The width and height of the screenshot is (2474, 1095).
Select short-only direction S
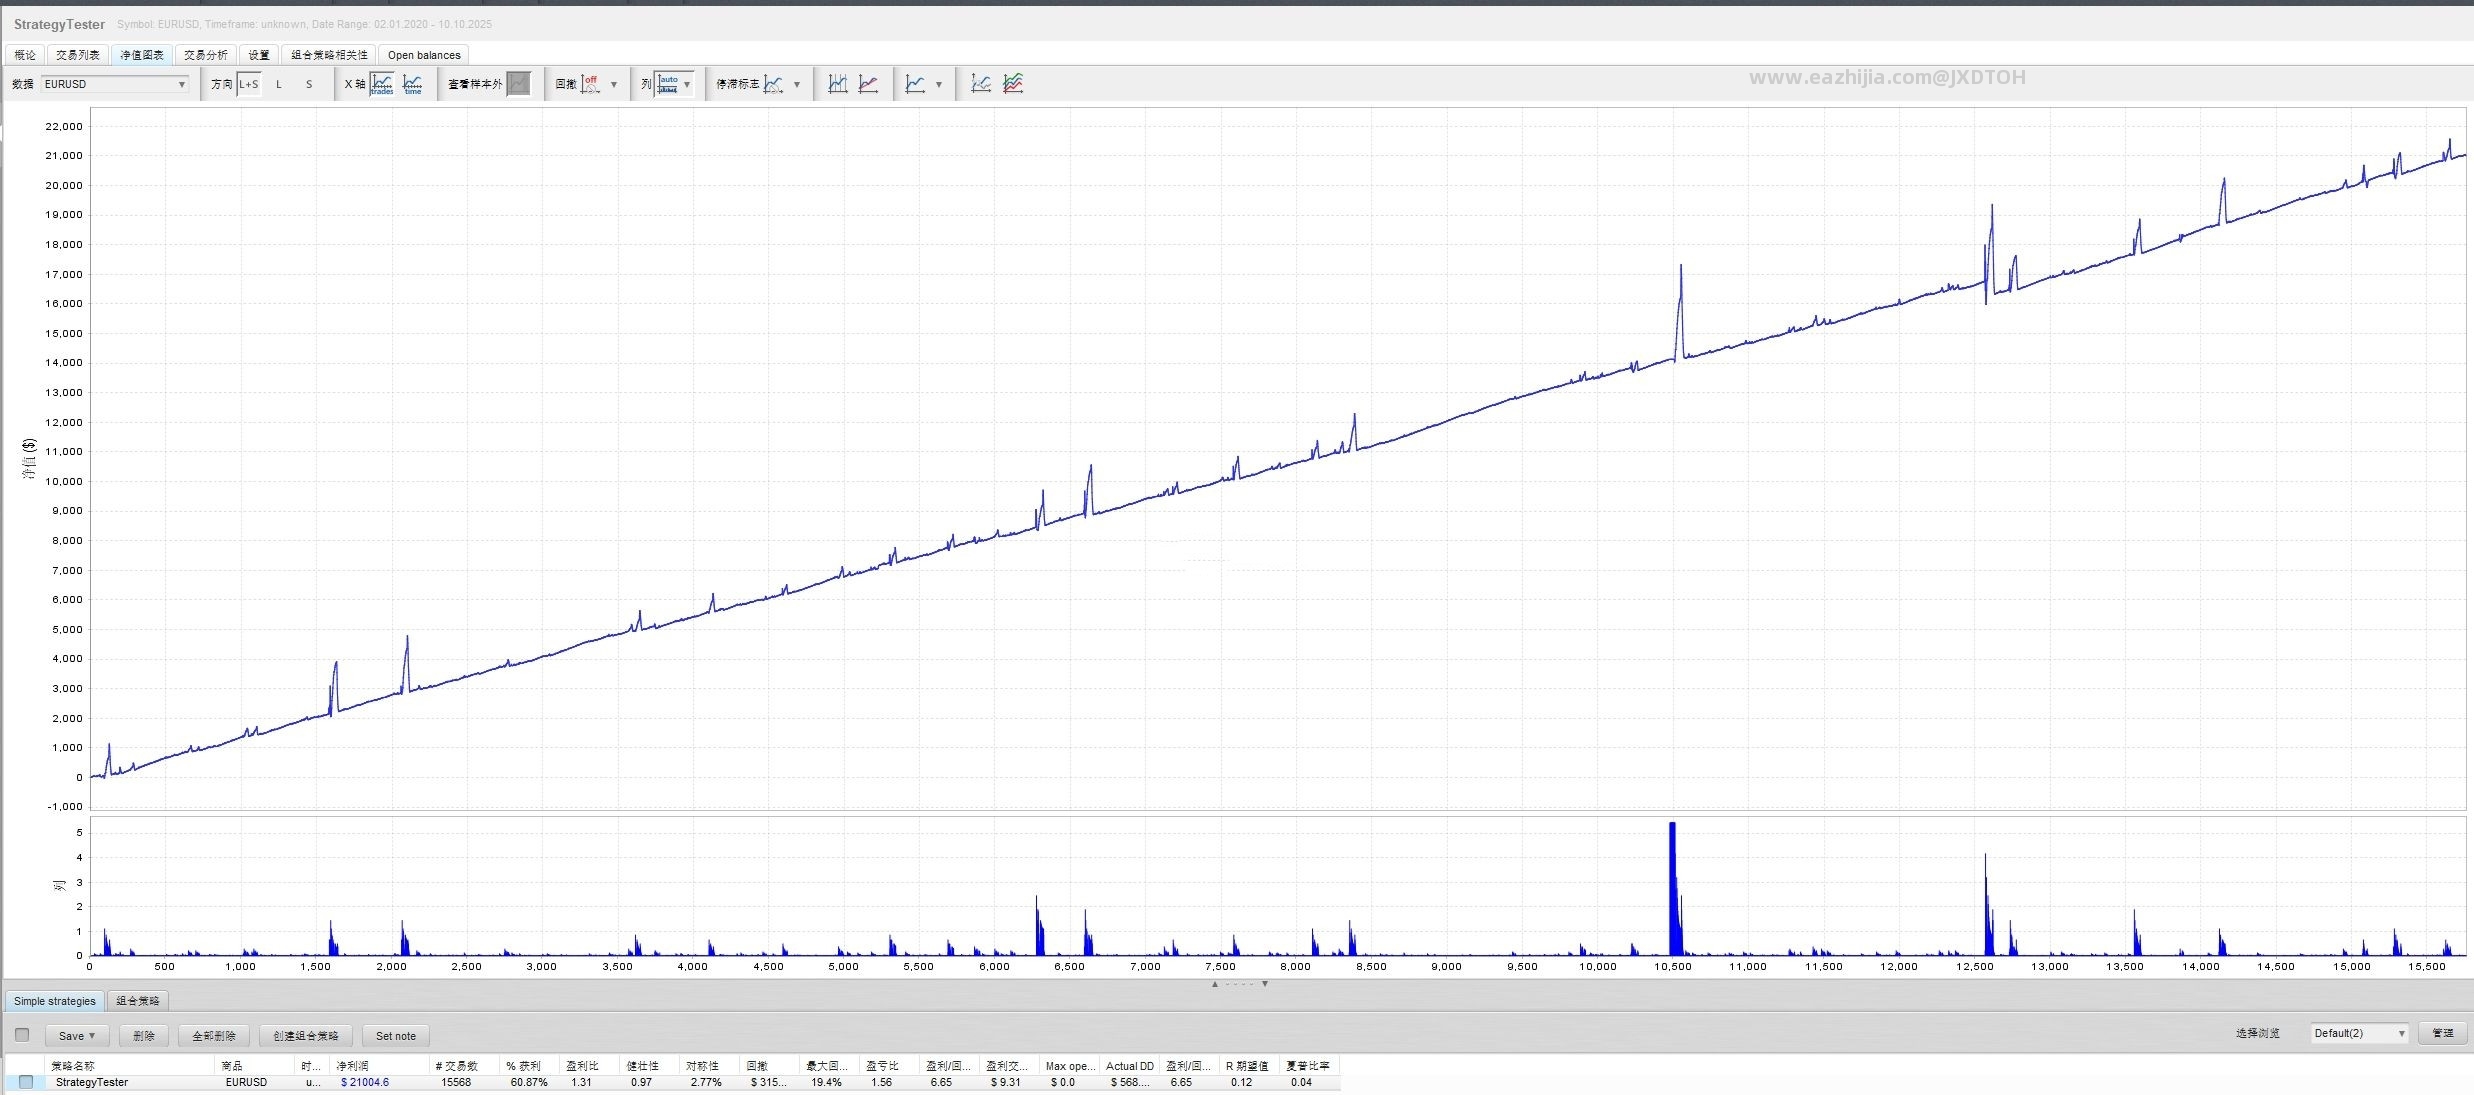pos(309,84)
